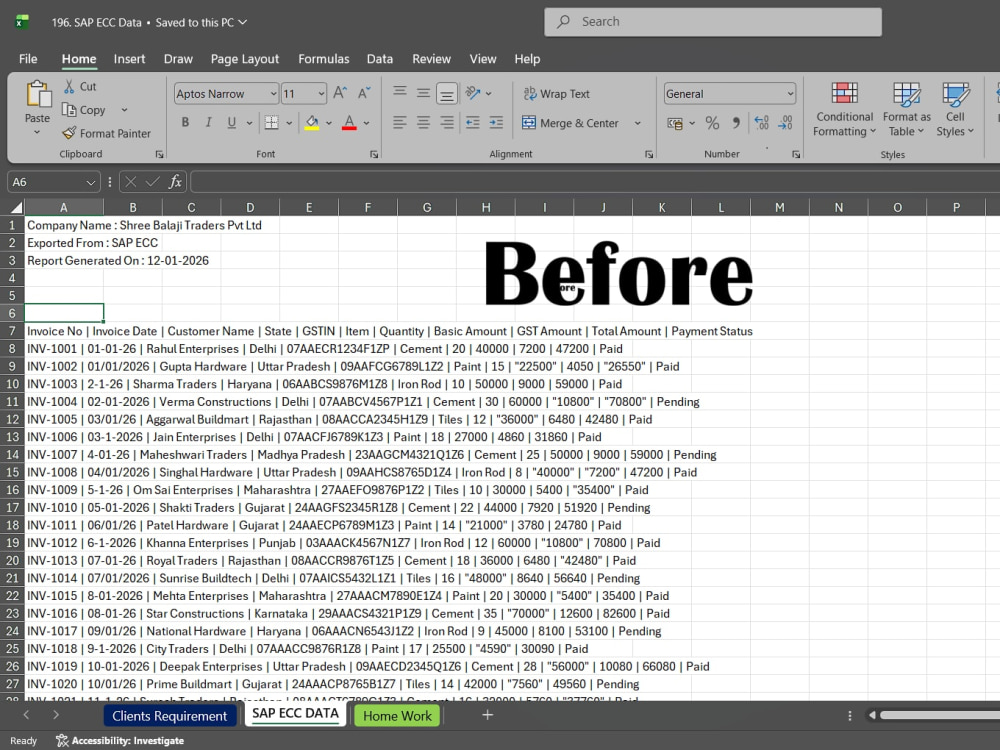Open Font settings dialog launcher
Viewport: 1000px width, 750px height.
pos(374,154)
